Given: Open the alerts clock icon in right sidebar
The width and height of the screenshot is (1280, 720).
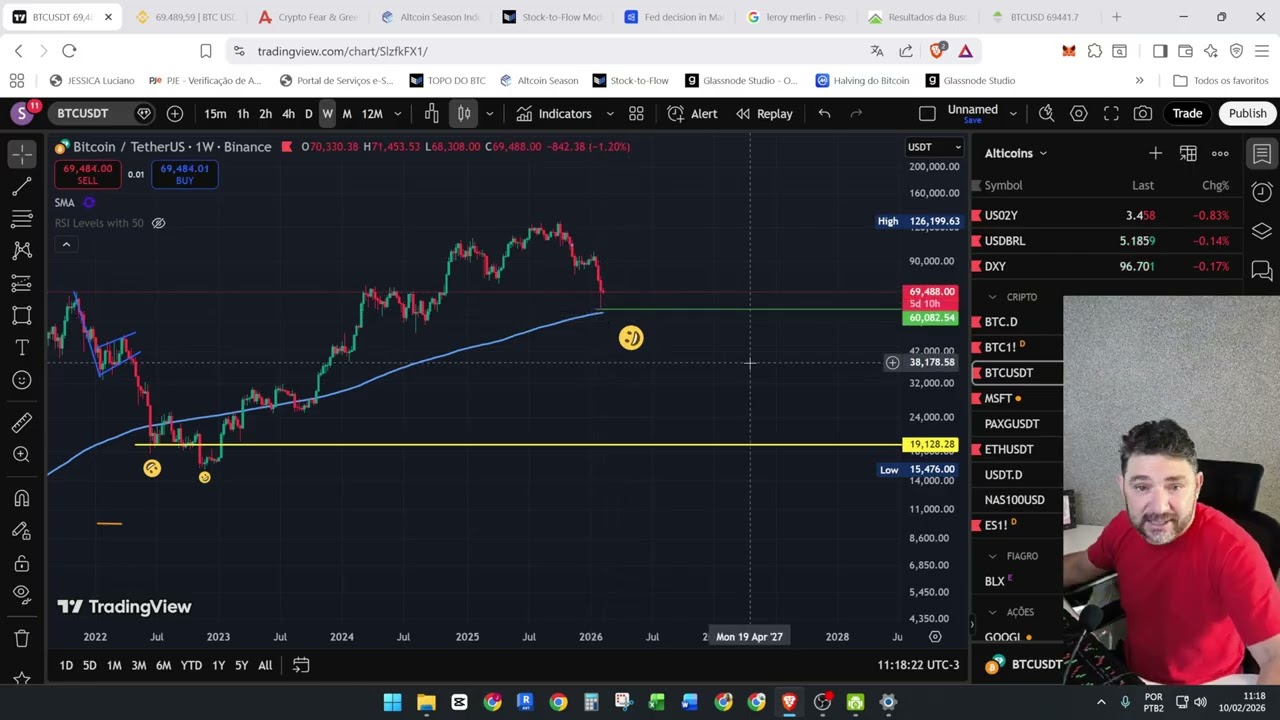Looking at the screenshot, I should (x=1262, y=191).
